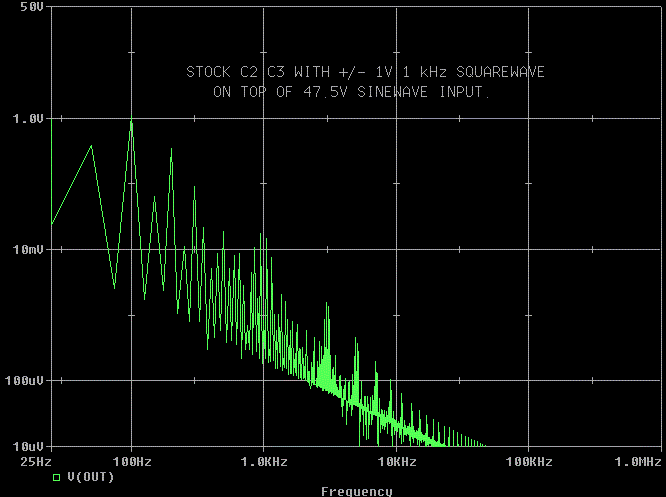This screenshot has width=666, height=497.
Task: Select the V(OUT) trace label
Action: pos(90,477)
